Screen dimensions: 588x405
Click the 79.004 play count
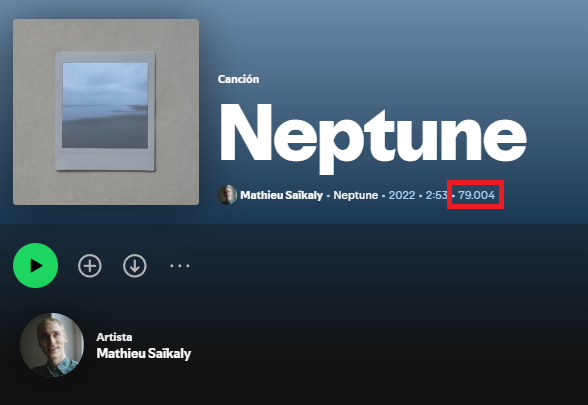pos(477,195)
